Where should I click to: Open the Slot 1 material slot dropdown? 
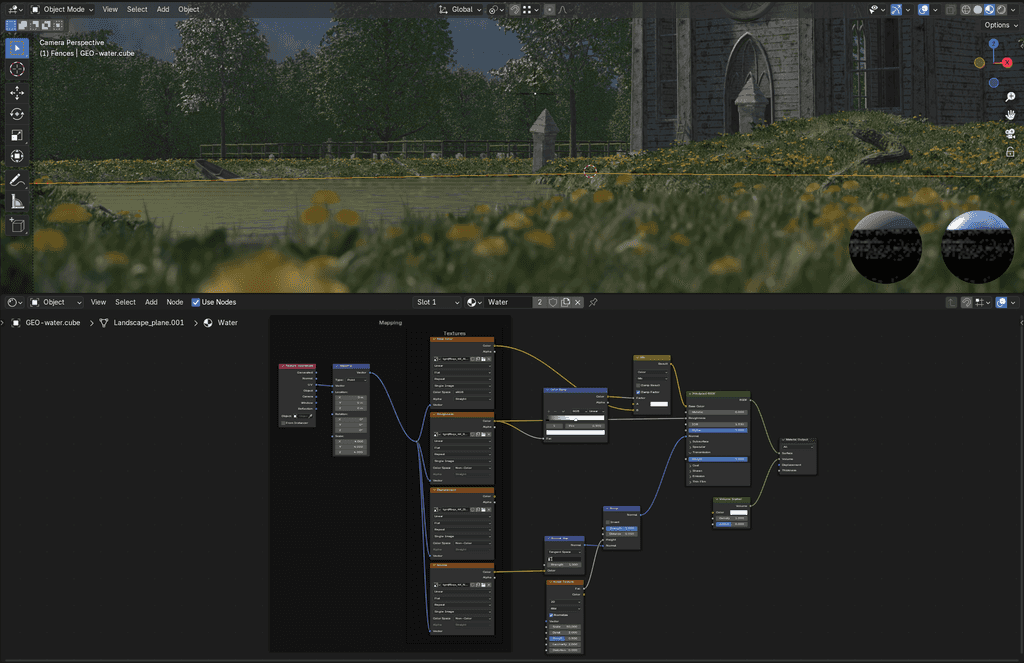tap(436, 302)
